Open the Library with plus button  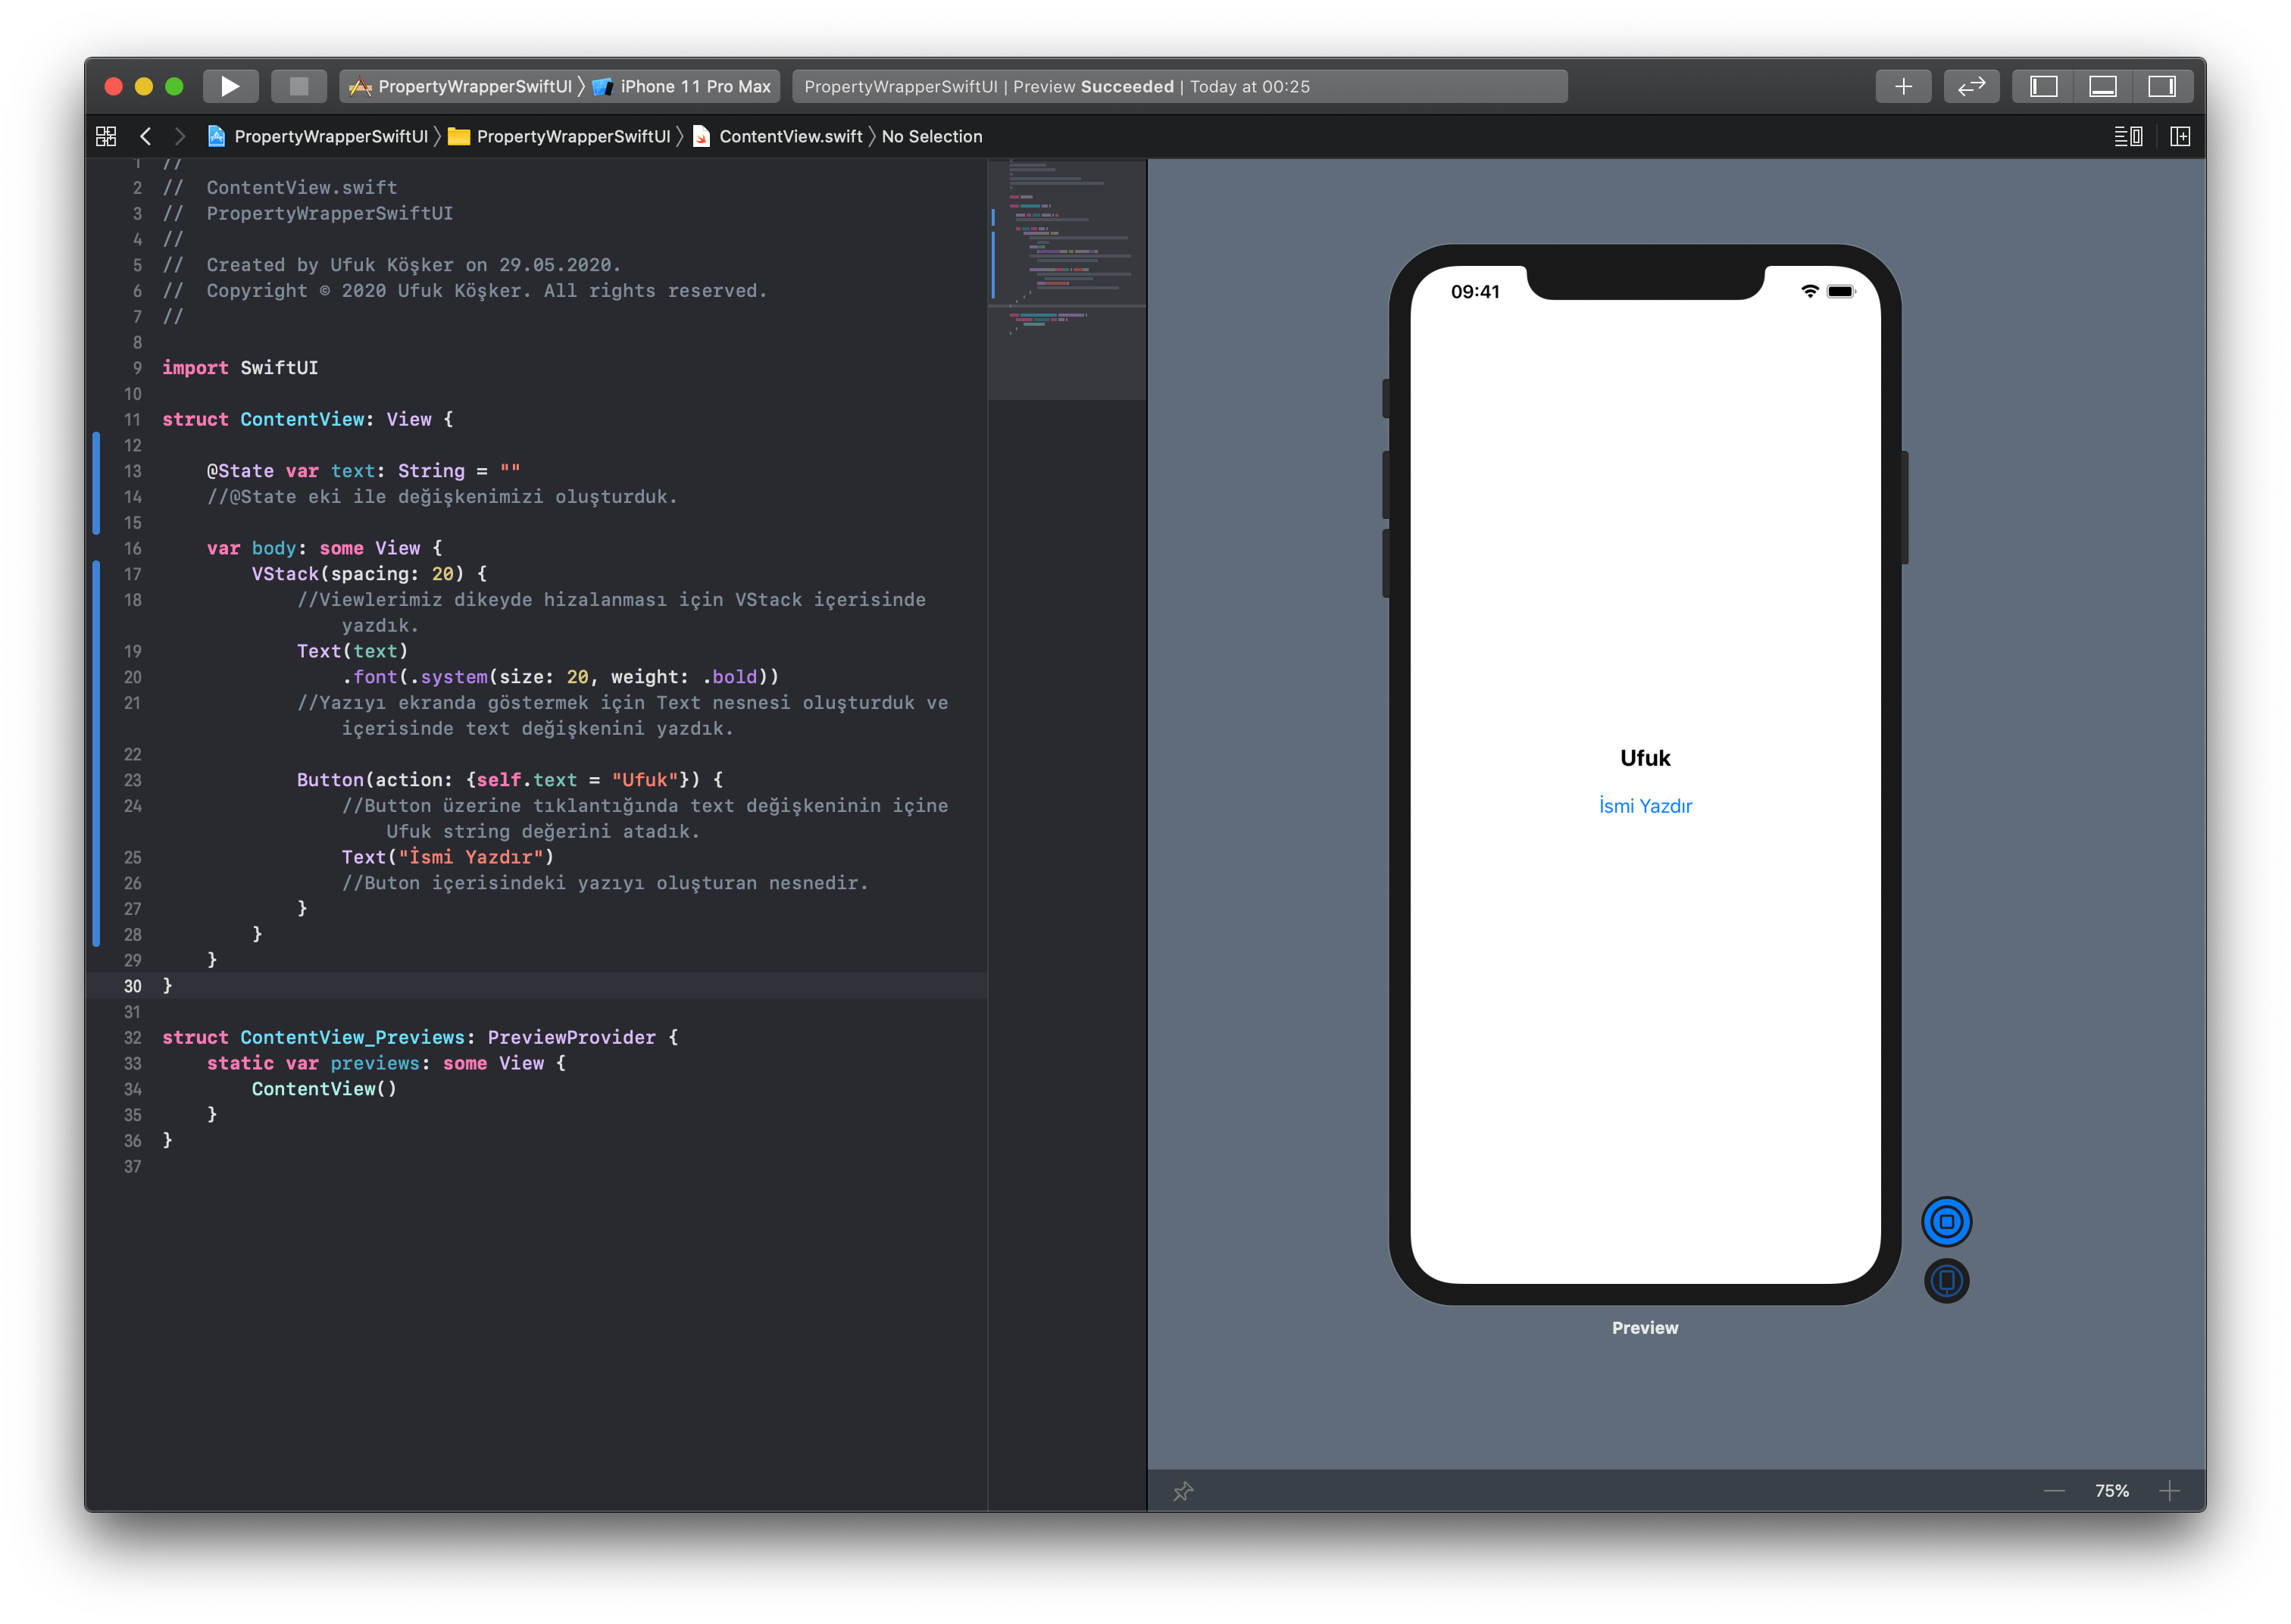coord(1903,86)
